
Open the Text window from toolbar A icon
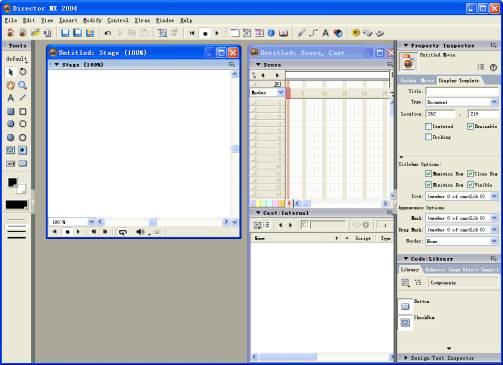click(x=325, y=33)
